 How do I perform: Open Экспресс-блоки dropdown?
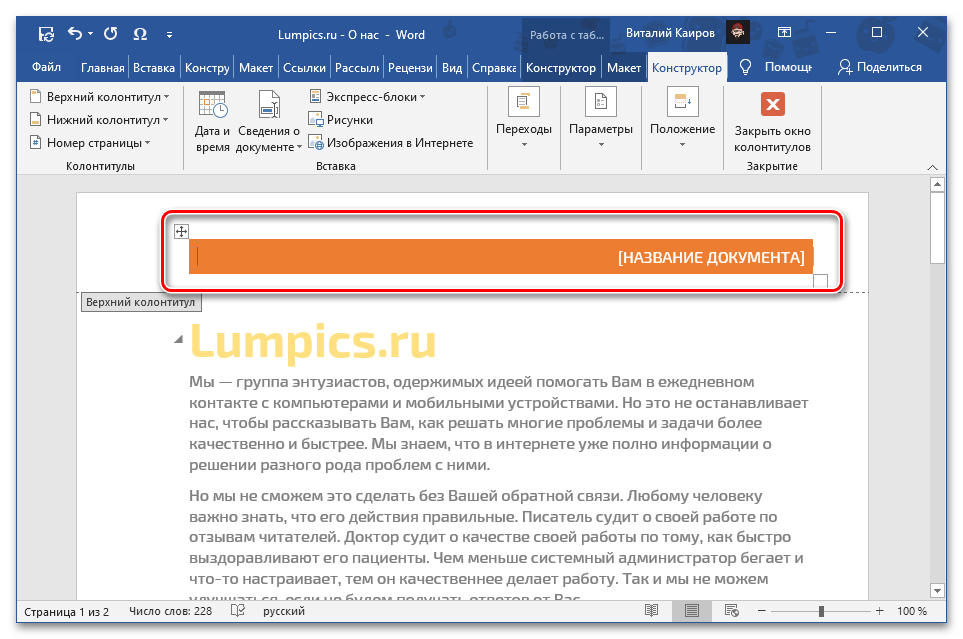(367, 97)
